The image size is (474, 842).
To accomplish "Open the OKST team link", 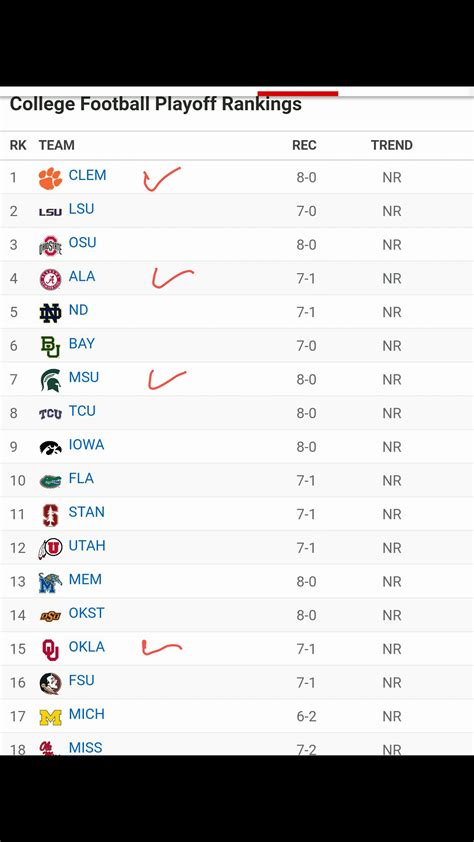I will 86,613.
